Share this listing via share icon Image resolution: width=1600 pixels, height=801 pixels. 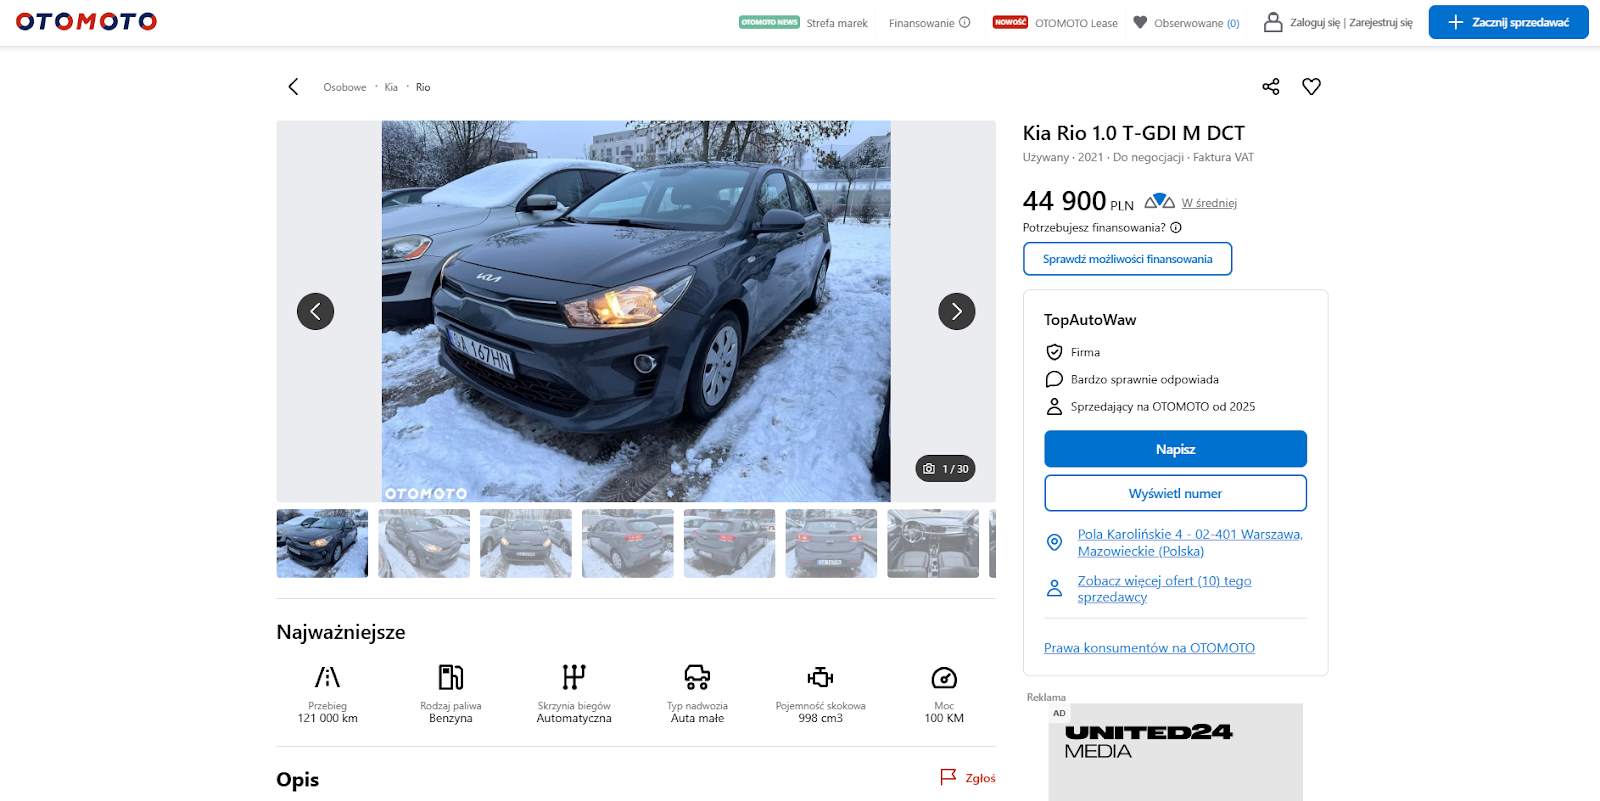[1271, 87]
